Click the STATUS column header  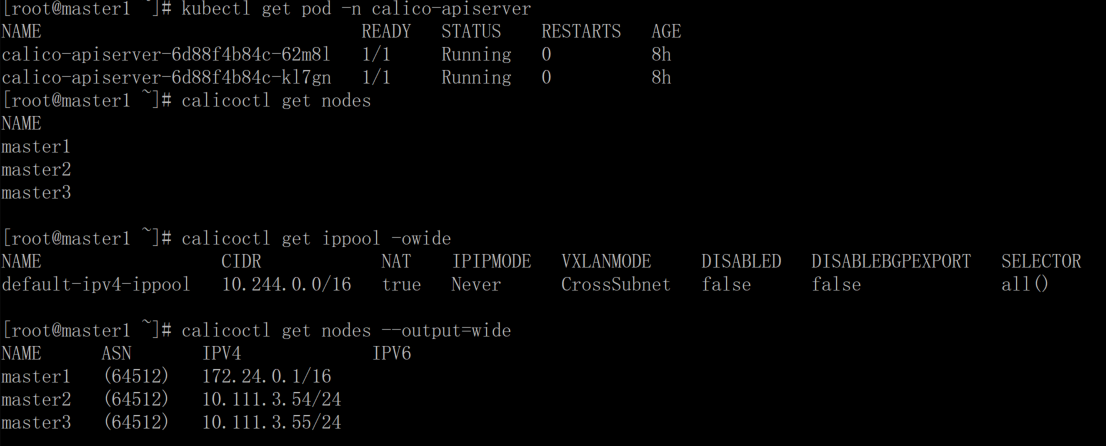coord(471,32)
